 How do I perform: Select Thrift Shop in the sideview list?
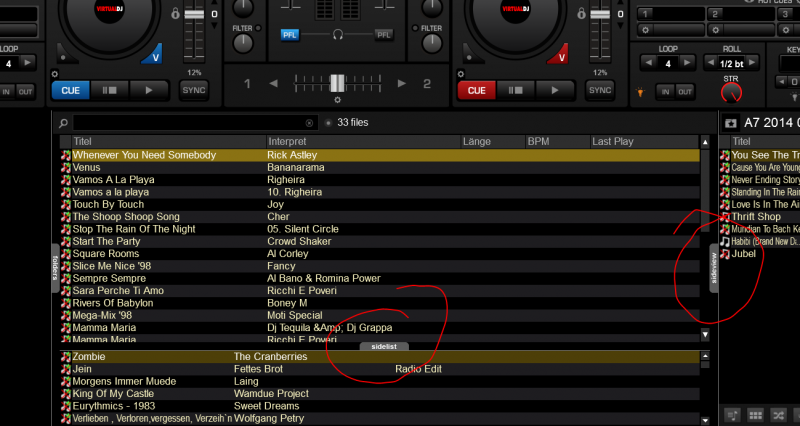coord(760,217)
